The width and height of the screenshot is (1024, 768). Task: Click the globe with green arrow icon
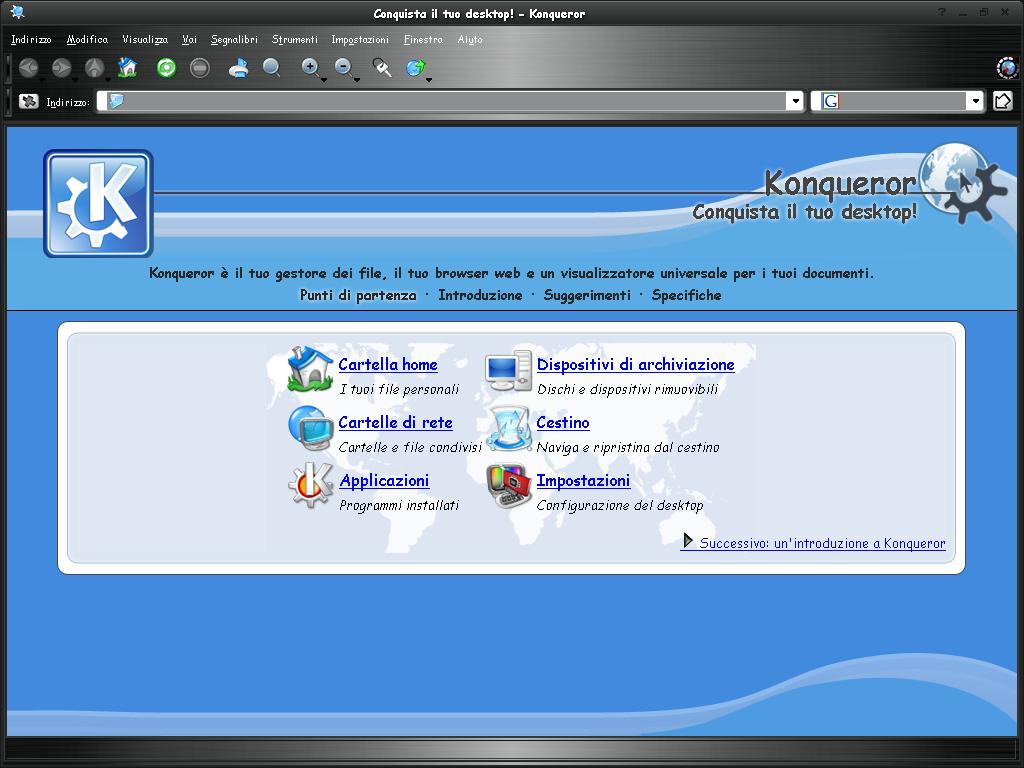[415, 67]
